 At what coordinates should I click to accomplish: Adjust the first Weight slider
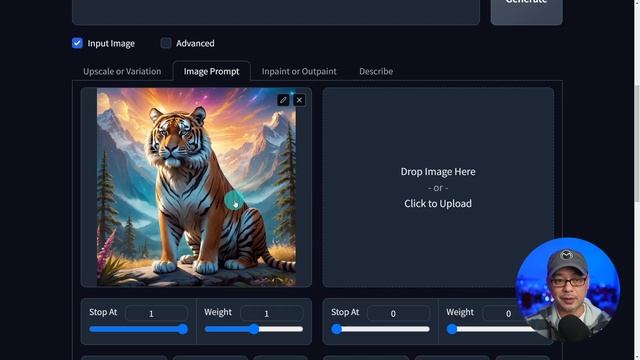pyautogui.click(x=254, y=329)
